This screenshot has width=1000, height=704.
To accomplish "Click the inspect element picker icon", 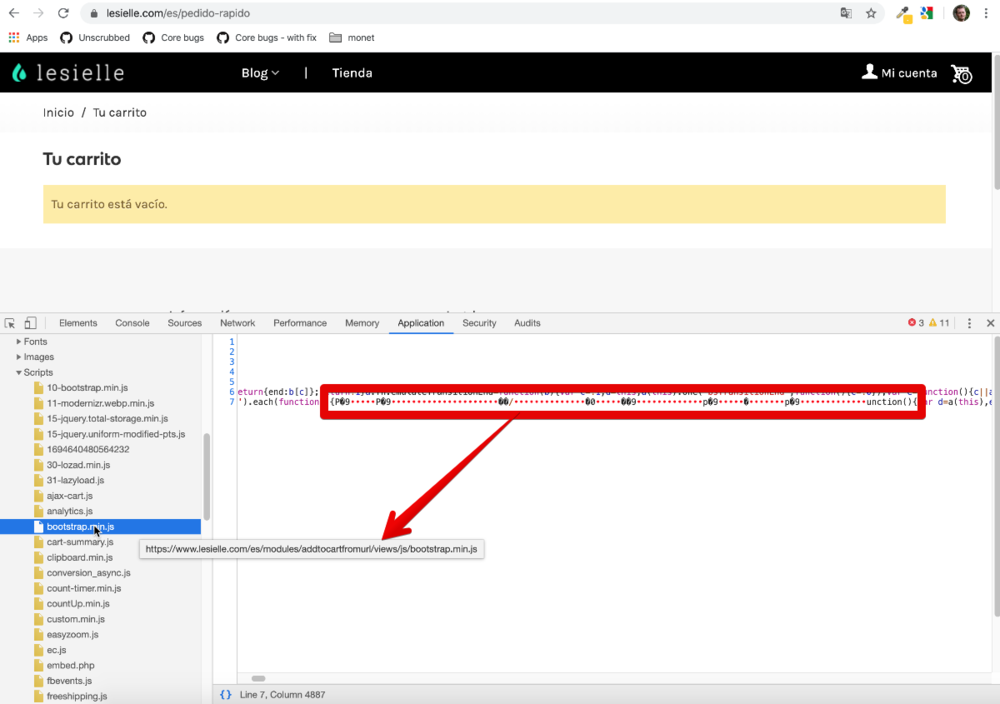I will coord(10,323).
